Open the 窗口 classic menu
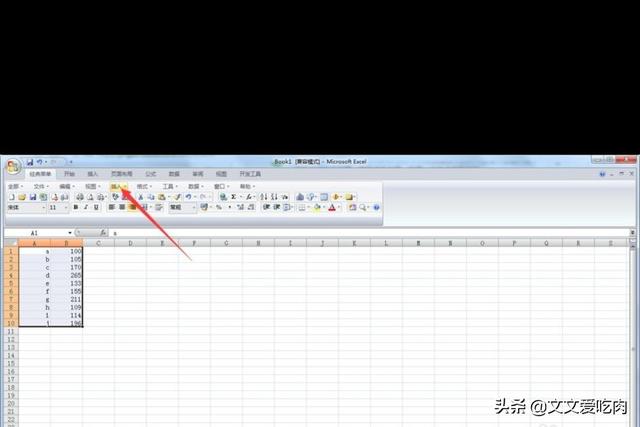Viewport: 640px width, 427px height. tap(221, 186)
